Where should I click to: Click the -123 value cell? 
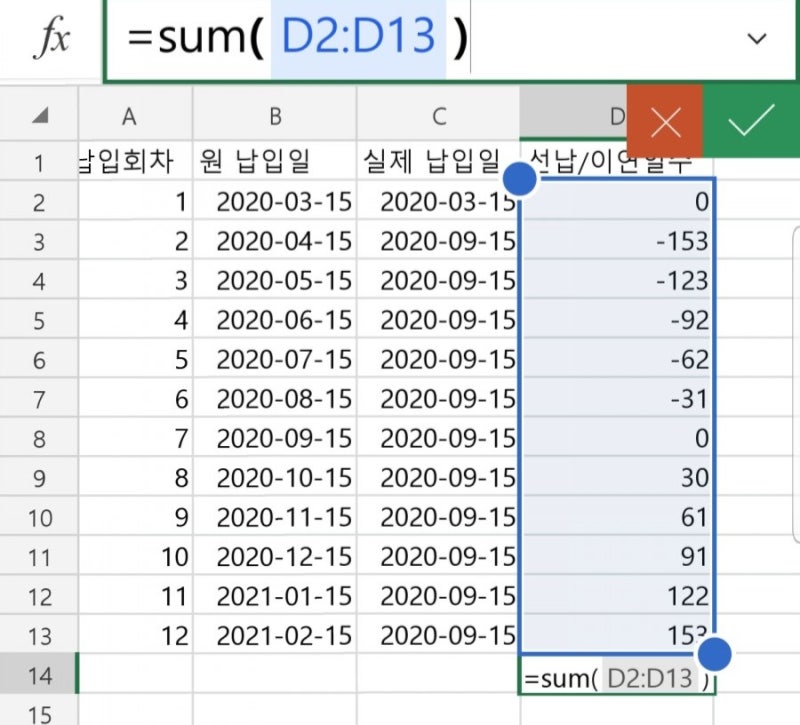pos(616,281)
